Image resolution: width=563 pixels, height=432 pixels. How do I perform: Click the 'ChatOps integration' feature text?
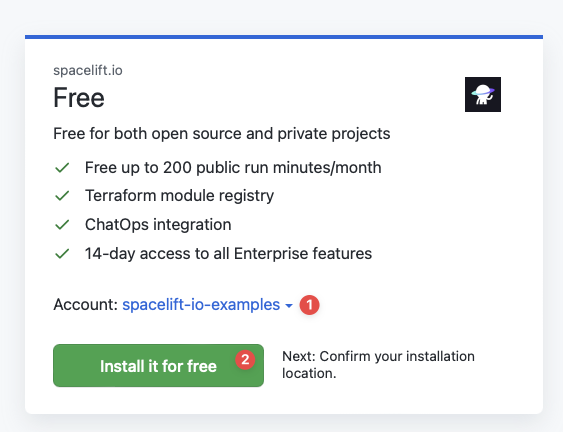158,225
